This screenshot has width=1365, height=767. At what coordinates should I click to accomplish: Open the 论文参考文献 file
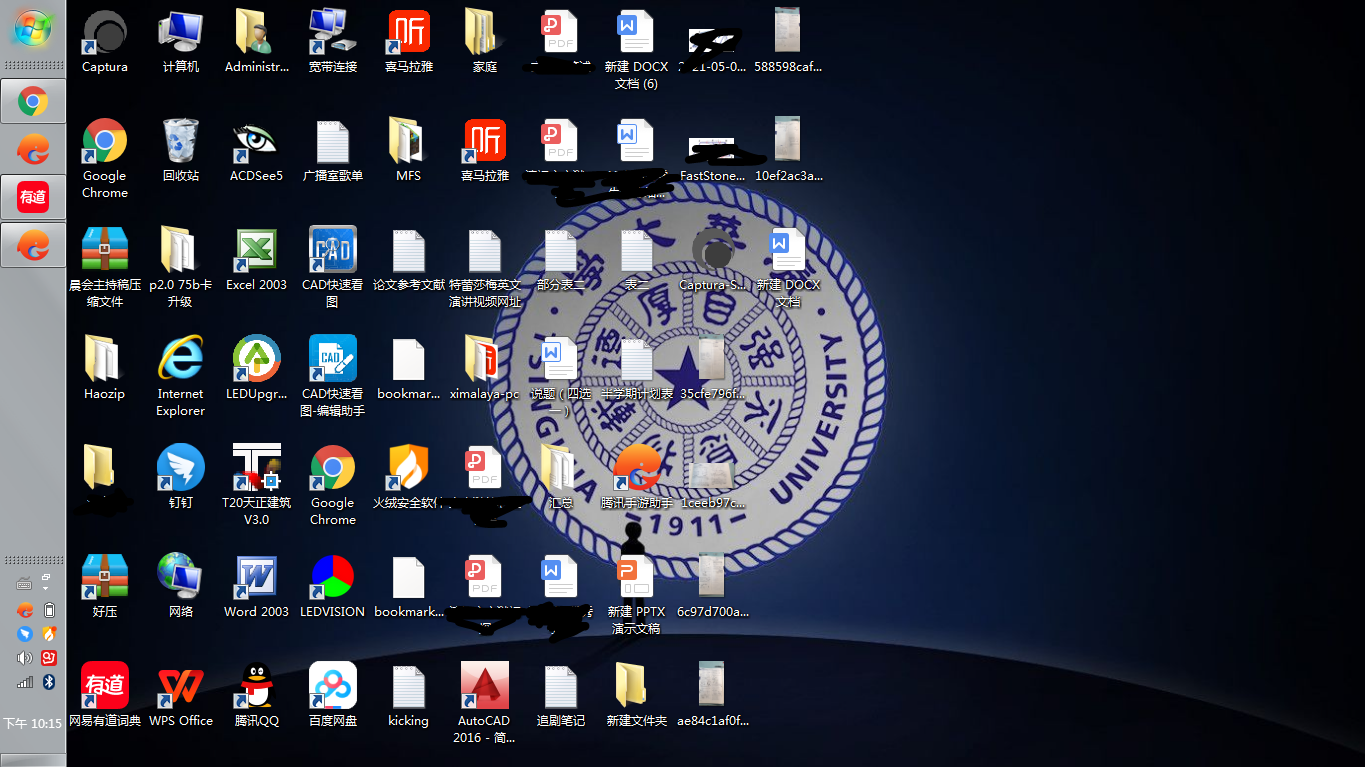[x=409, y=260]
